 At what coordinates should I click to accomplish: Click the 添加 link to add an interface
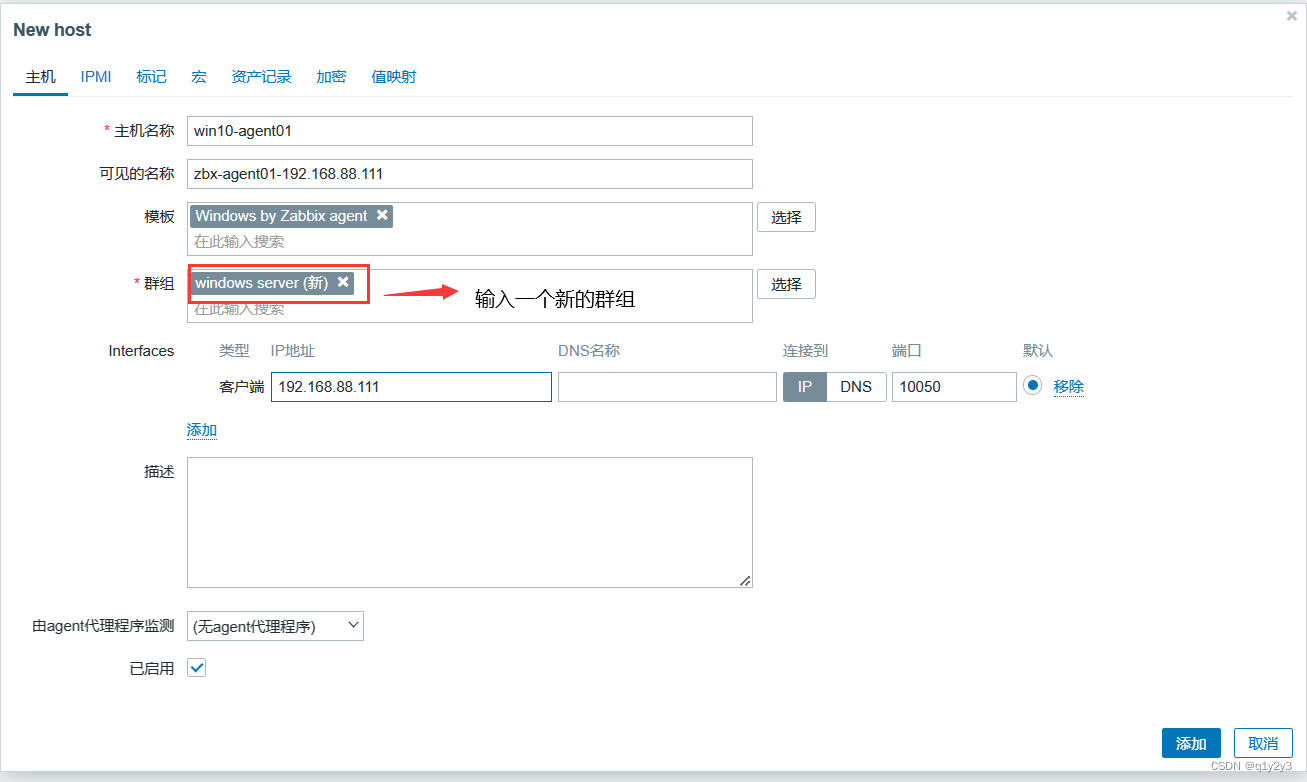[201, 429]
